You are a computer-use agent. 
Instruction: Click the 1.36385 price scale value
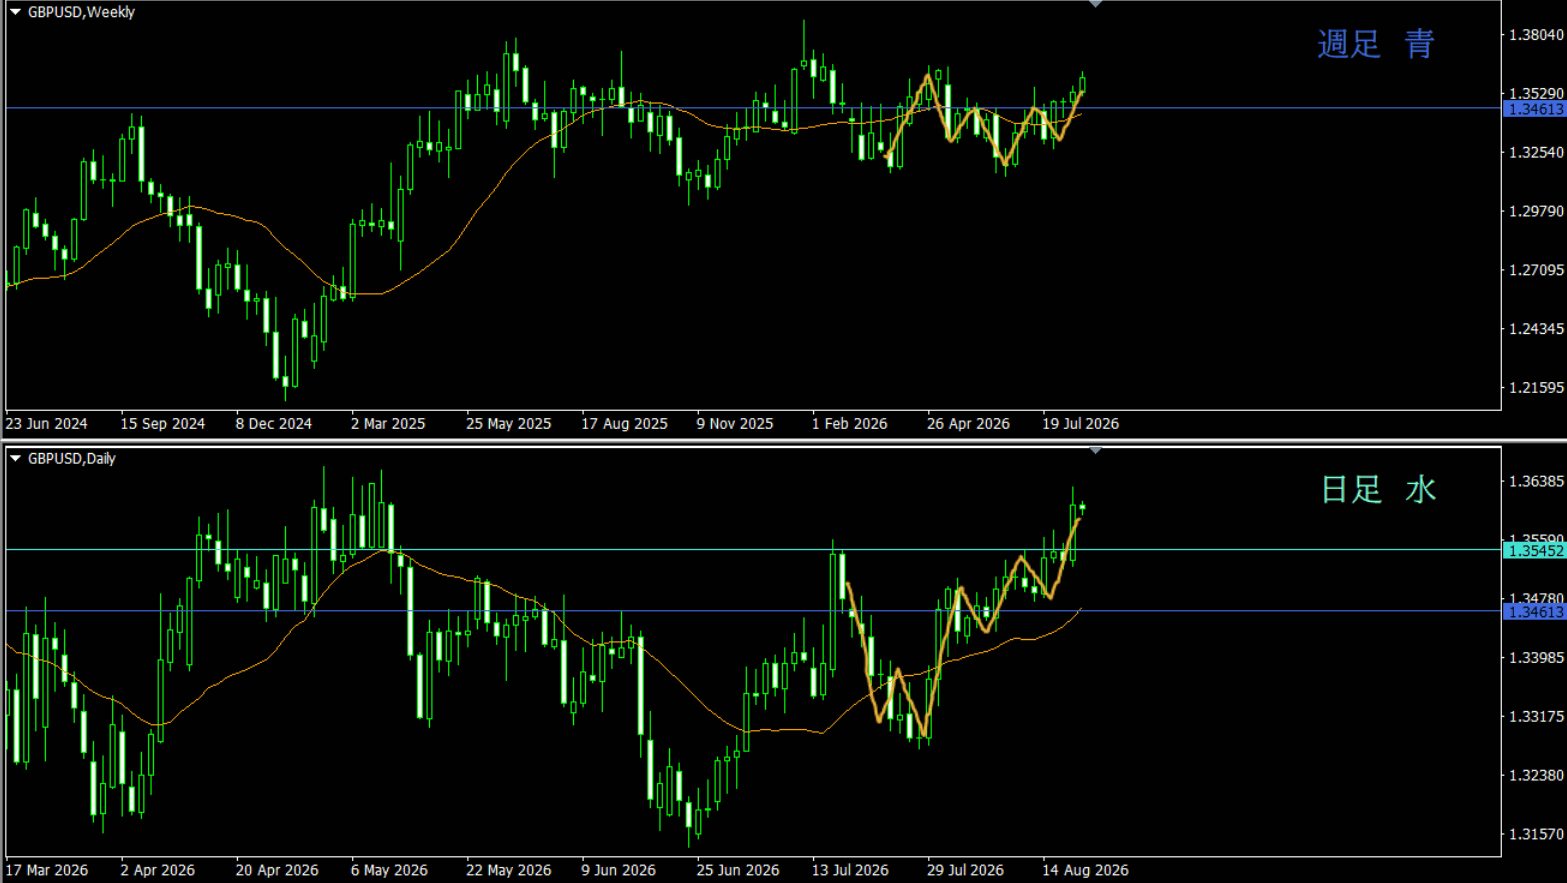point(1536,482)
